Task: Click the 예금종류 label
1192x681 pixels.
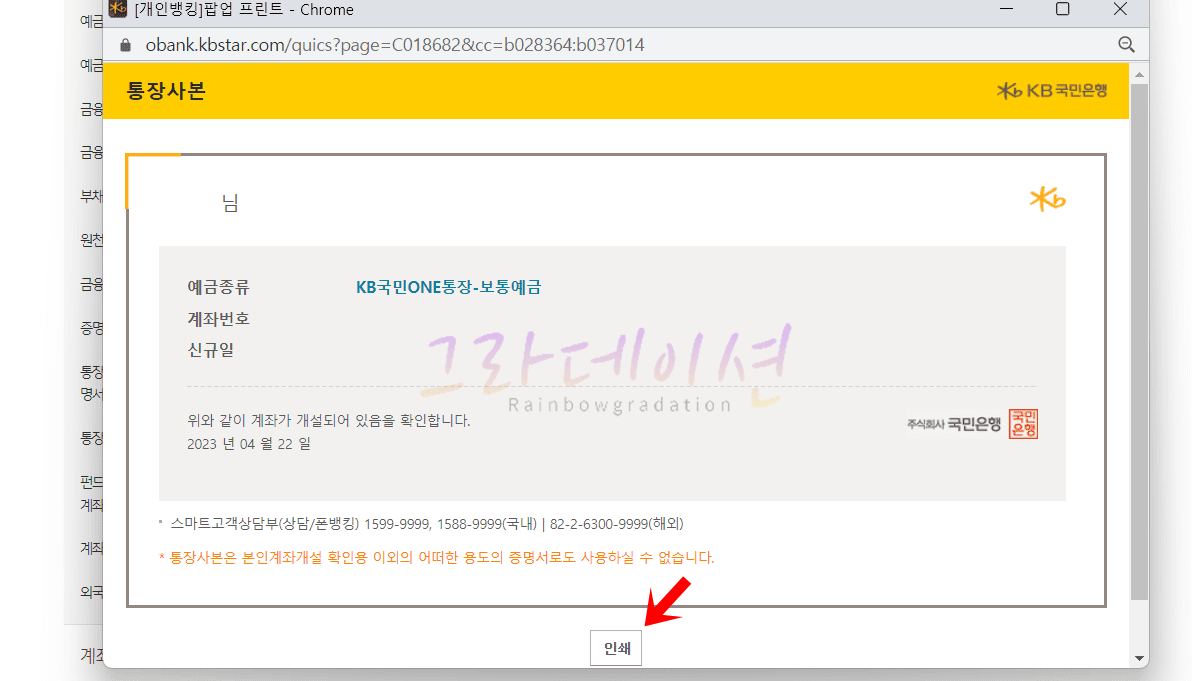Action: pyautogui.click(x=218, y=287)
